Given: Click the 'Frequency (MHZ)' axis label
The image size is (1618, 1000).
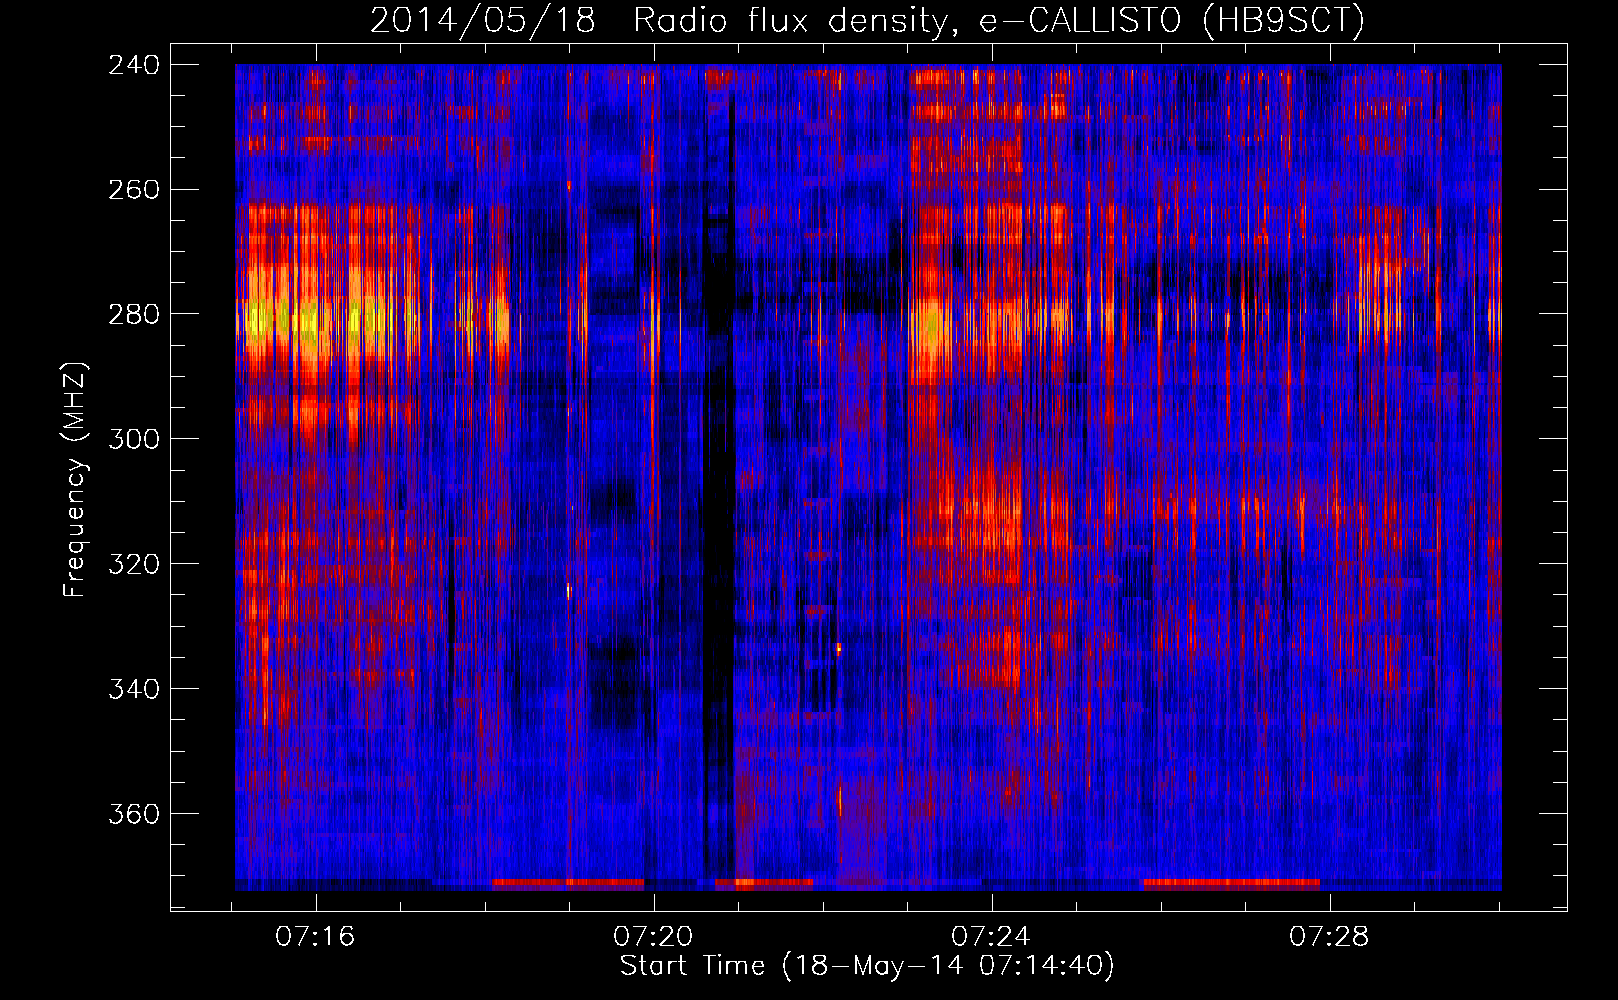Looking at the screenshot, I should click(x=75, y=480).
